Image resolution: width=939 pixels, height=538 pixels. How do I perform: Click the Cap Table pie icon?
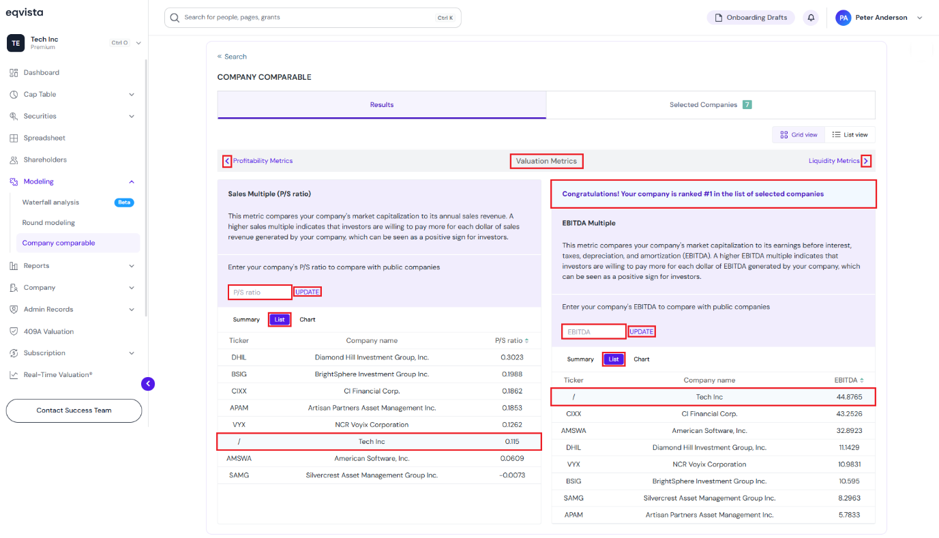[14, 95]
